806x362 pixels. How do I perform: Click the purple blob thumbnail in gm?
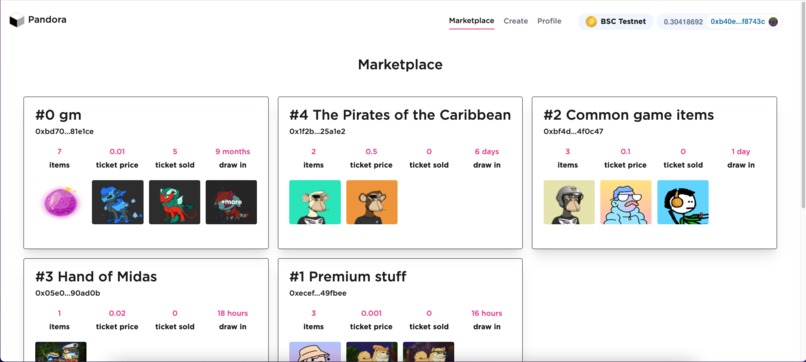(61, 202)
